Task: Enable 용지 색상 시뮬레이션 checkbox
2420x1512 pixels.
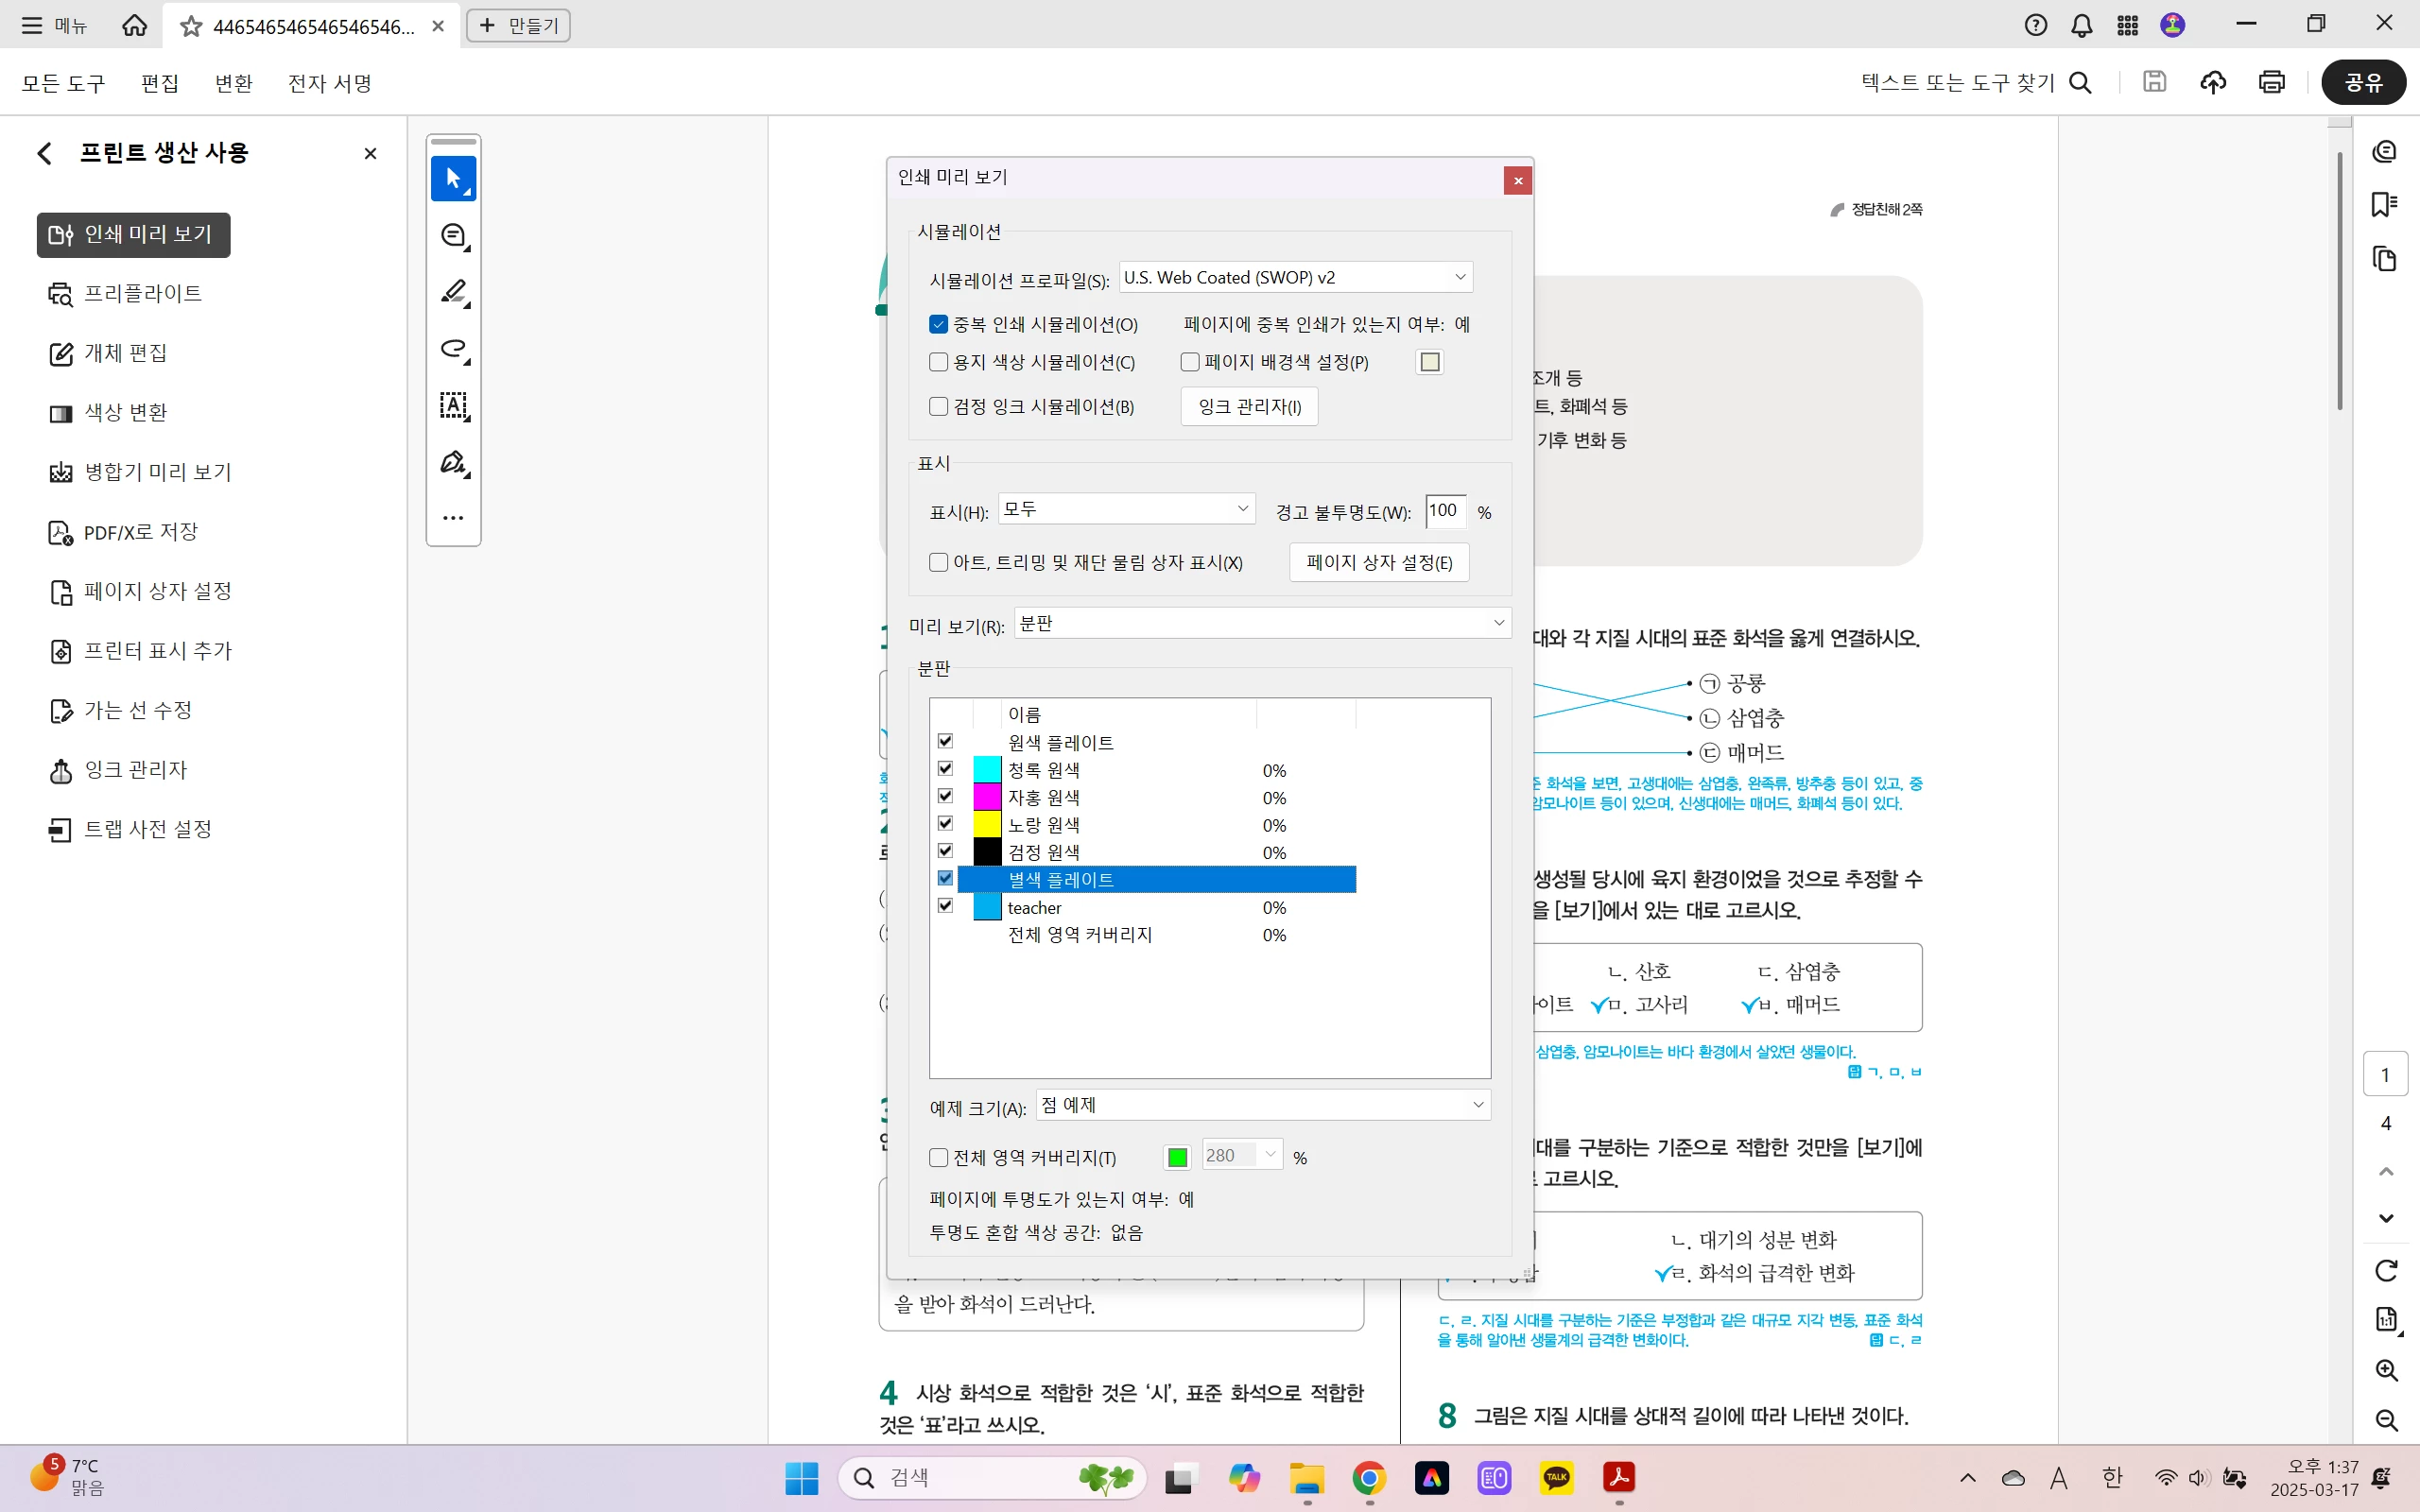Action: tap(938, 362)
